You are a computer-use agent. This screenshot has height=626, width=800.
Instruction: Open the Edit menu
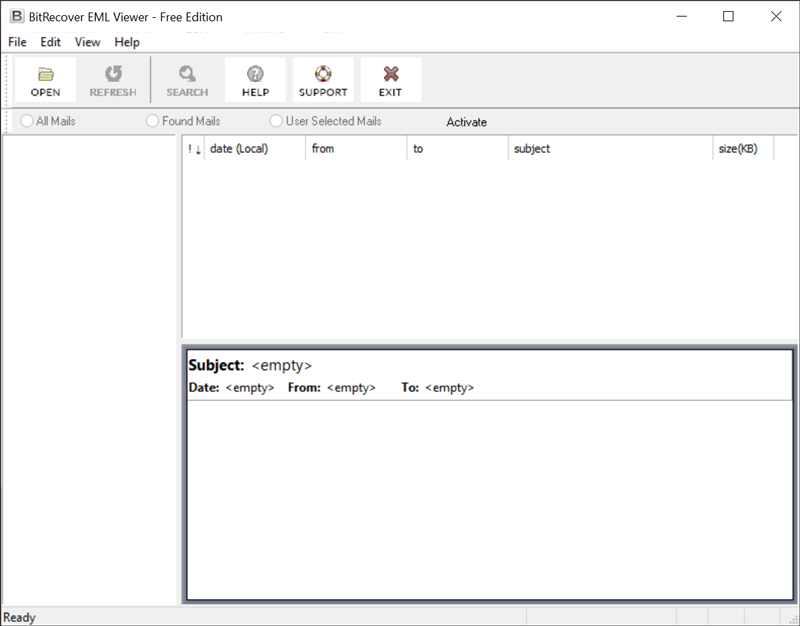click(x=51, y=42)
